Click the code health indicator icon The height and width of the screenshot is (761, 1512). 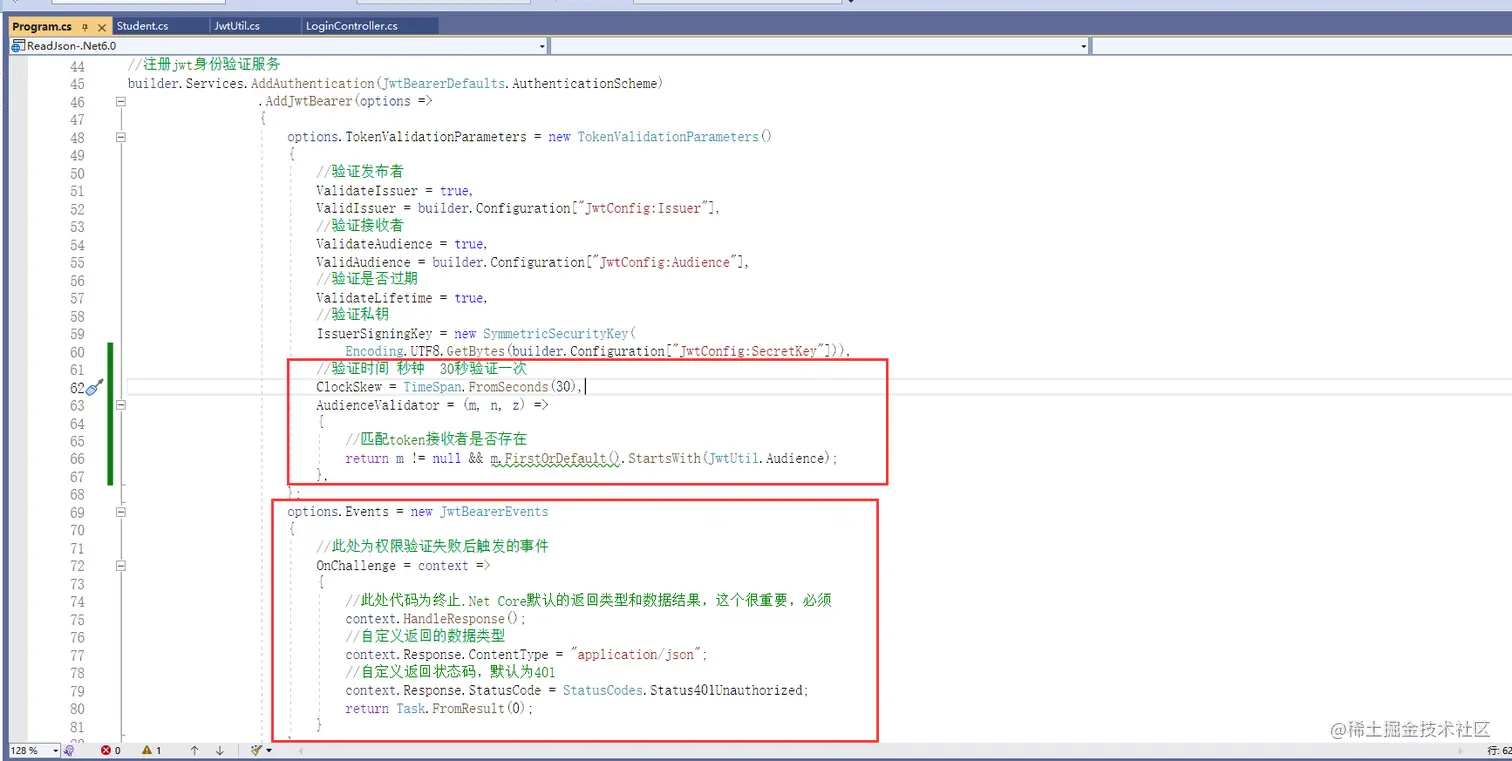coord(69,750)
